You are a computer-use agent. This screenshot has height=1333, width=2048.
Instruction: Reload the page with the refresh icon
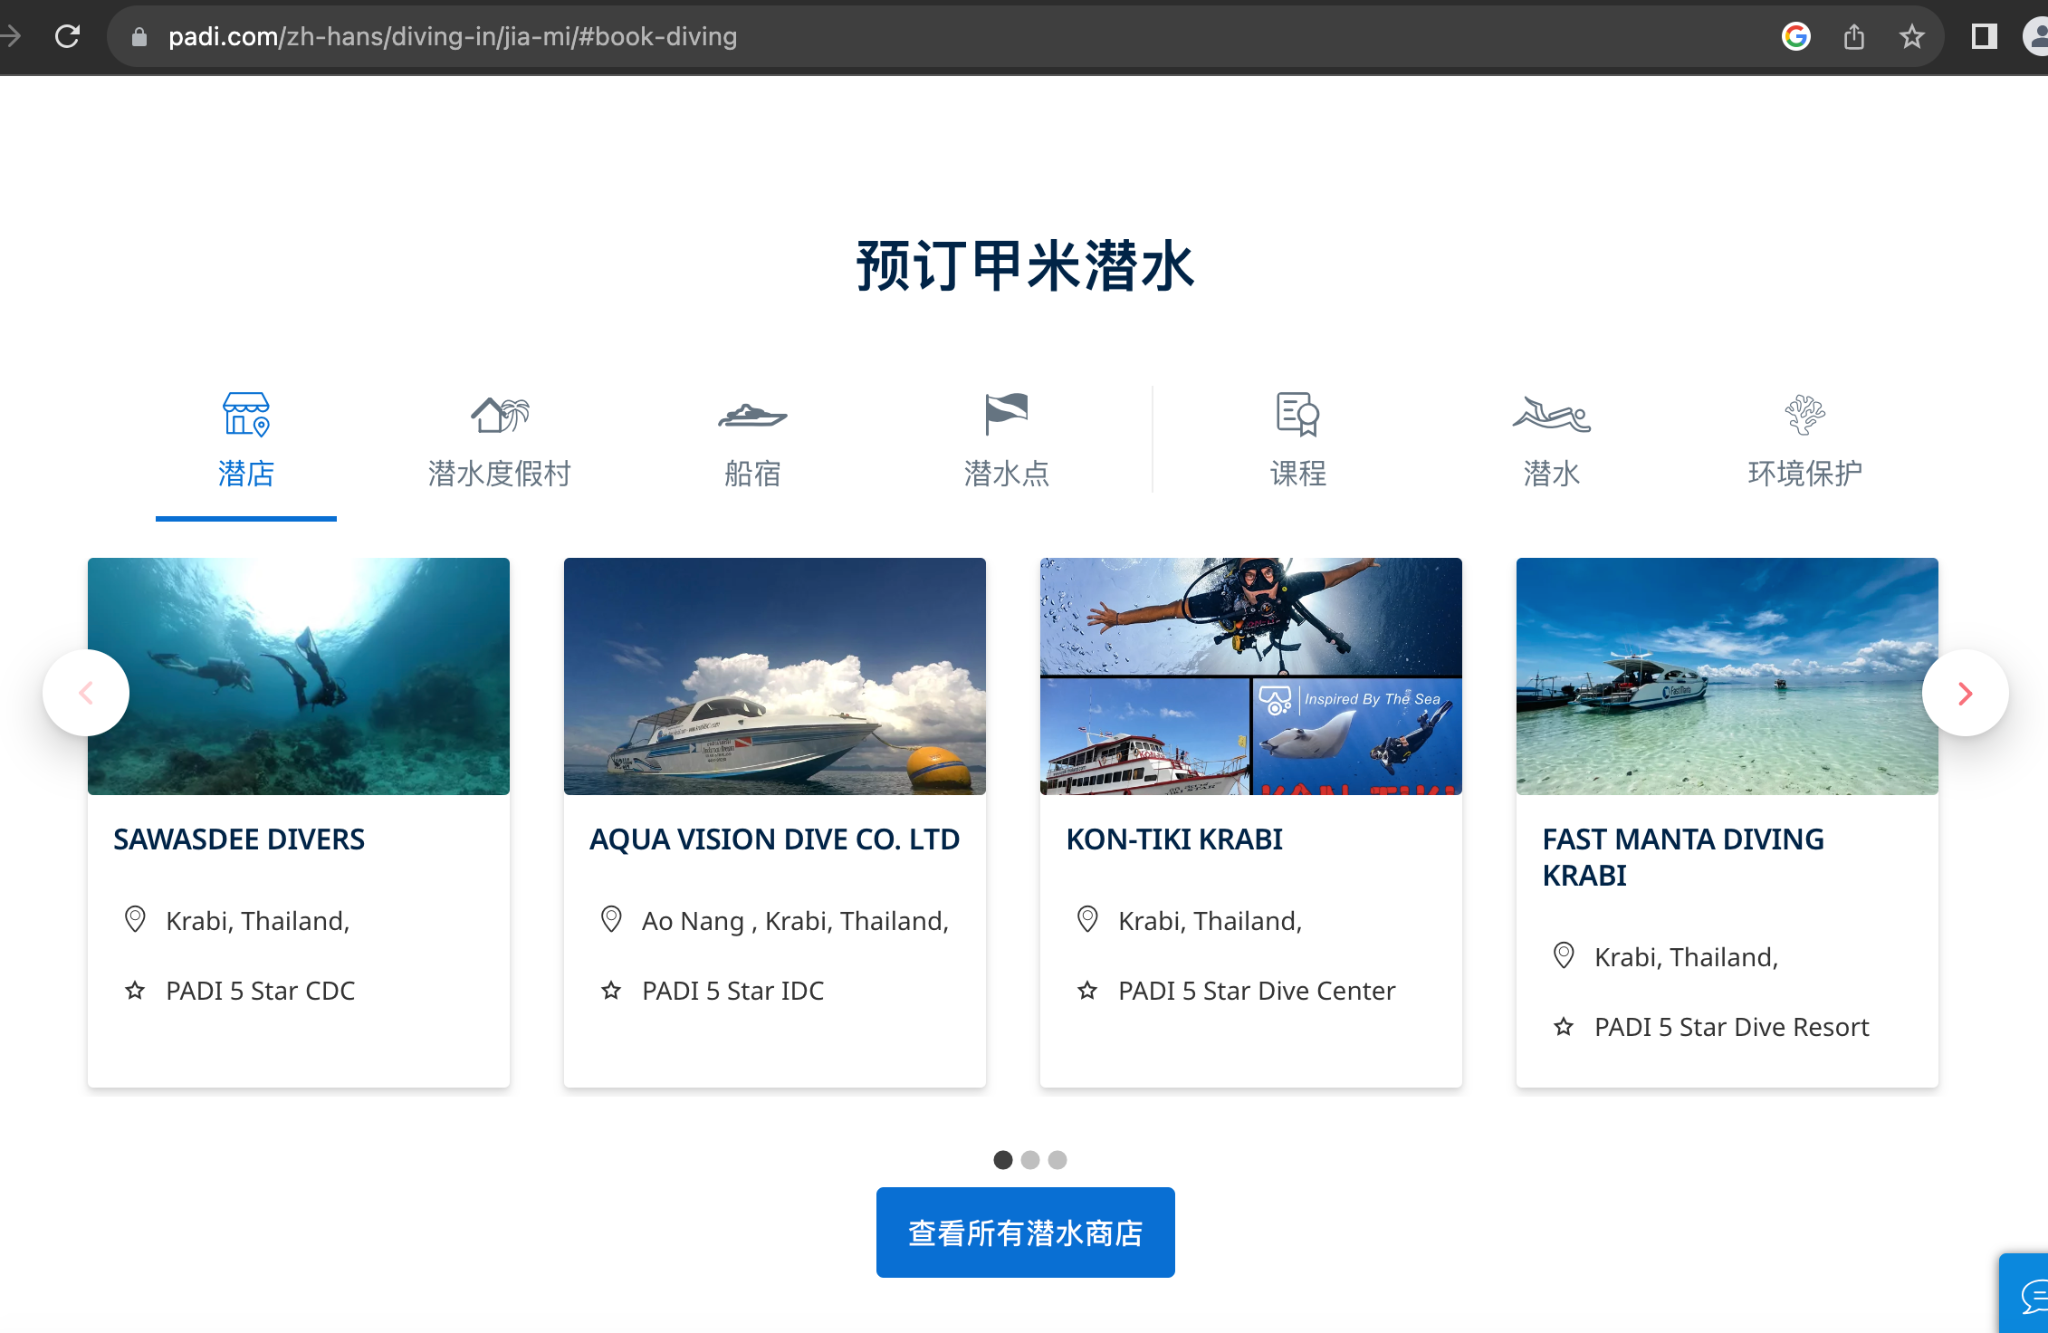point(67,37)
